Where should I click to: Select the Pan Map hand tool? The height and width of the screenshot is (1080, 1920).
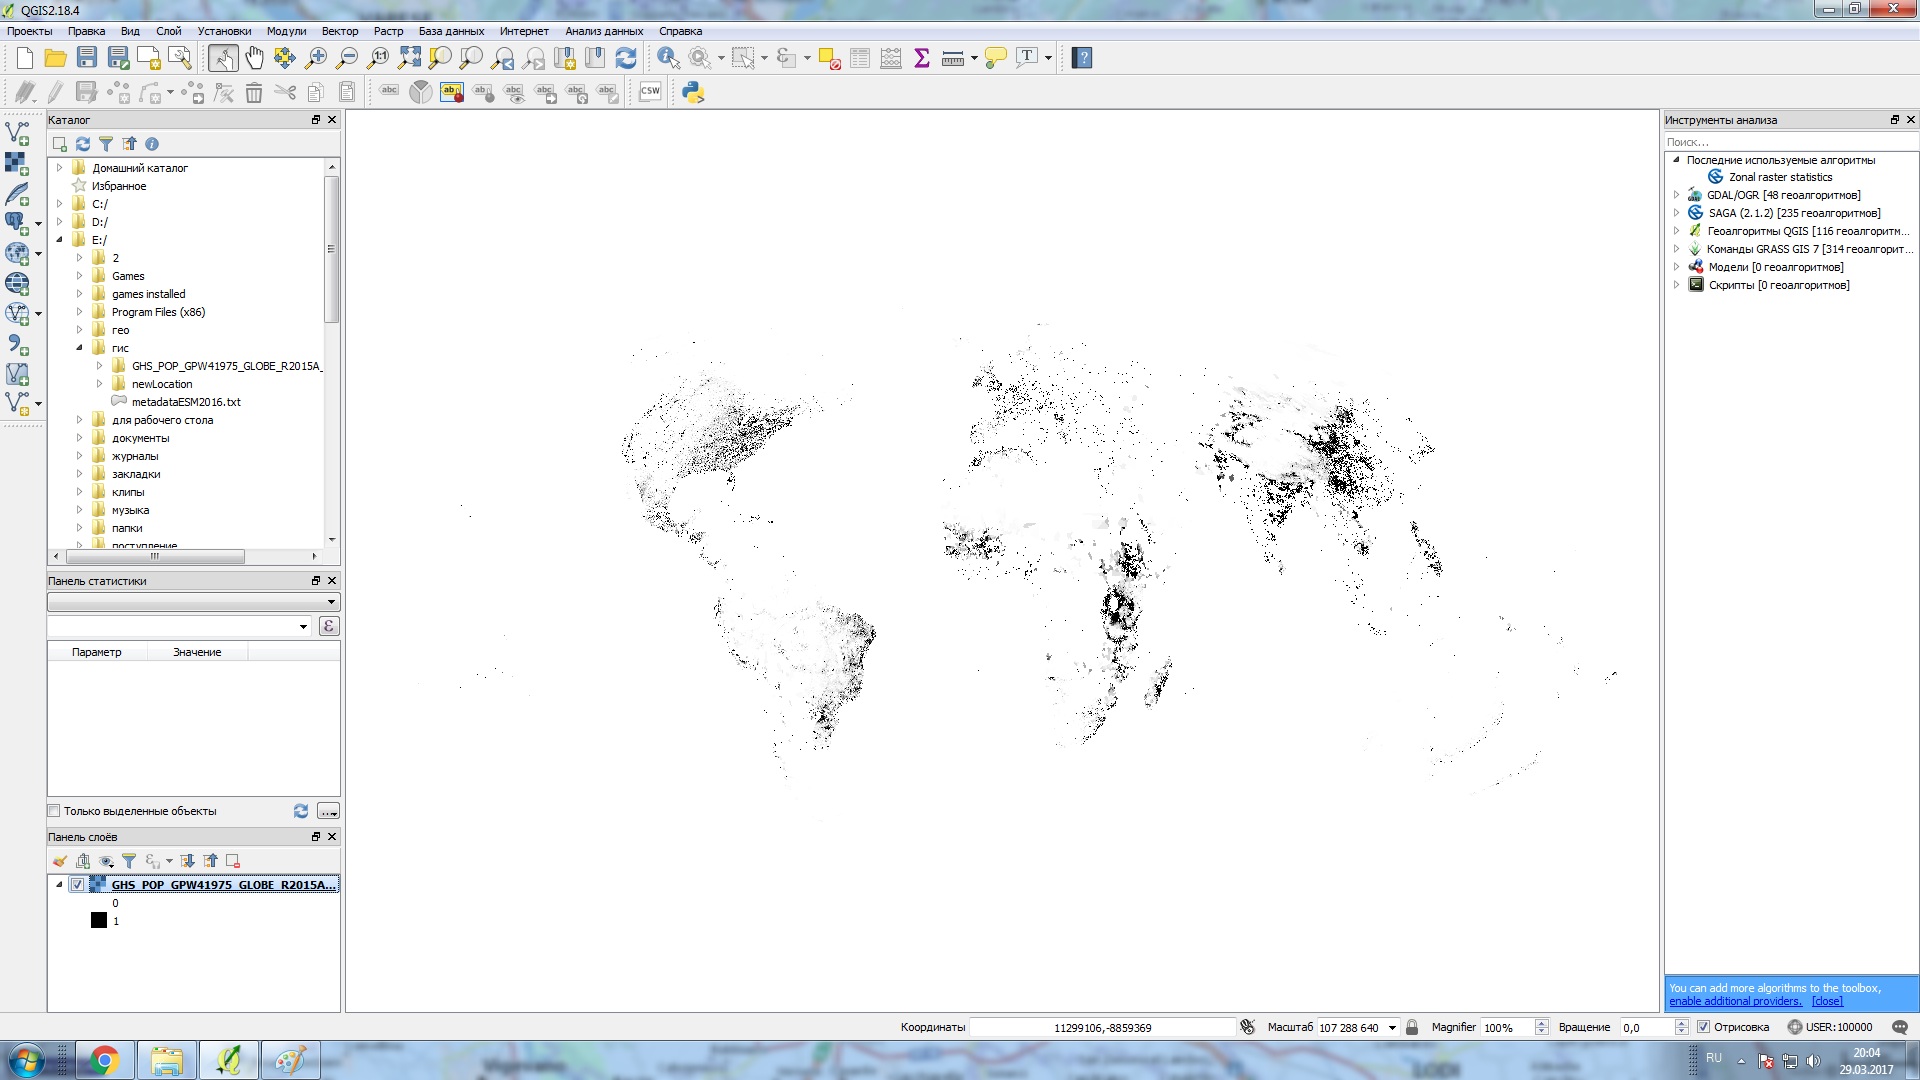(x=254, y=58)
